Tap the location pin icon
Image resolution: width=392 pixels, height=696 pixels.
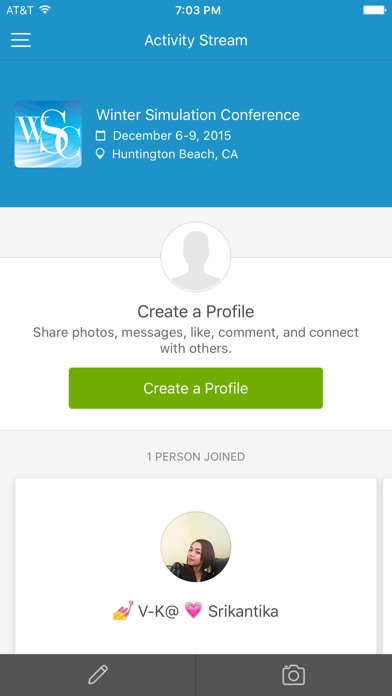click(x=101, y=154)
